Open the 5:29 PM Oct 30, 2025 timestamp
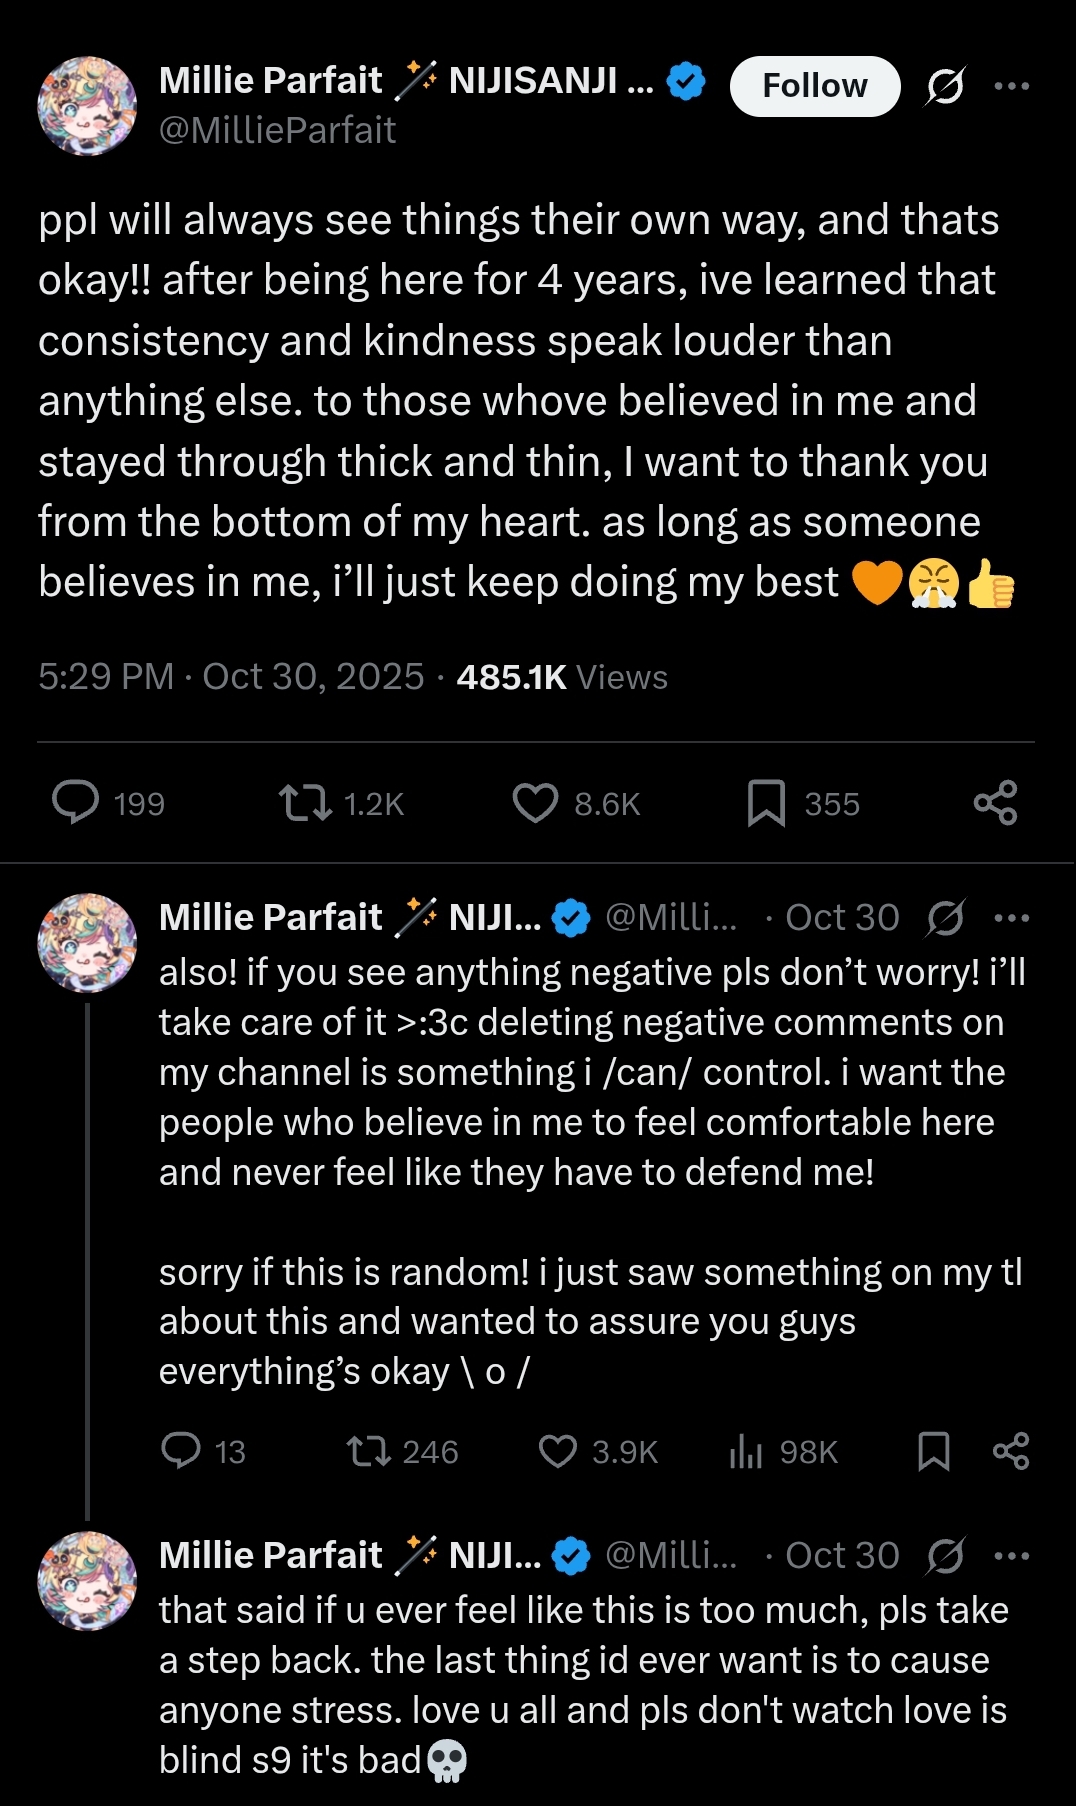This screenshot has height=1806, width=1076. coord(231,677)
